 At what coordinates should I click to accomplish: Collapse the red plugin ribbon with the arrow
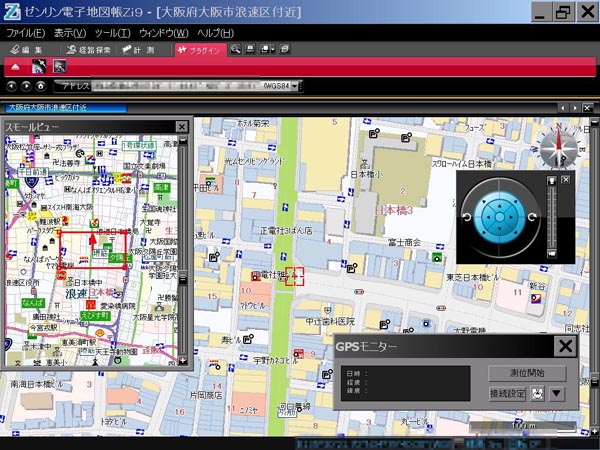[15, 67]
